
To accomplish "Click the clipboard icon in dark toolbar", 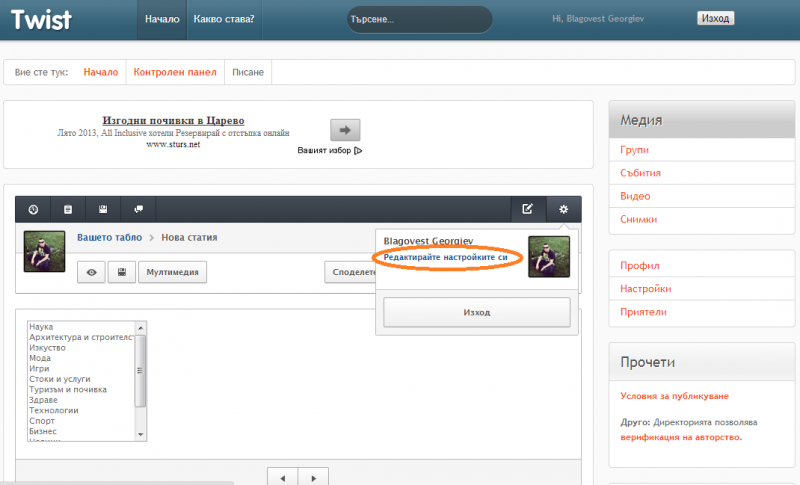I will [68, 209].
